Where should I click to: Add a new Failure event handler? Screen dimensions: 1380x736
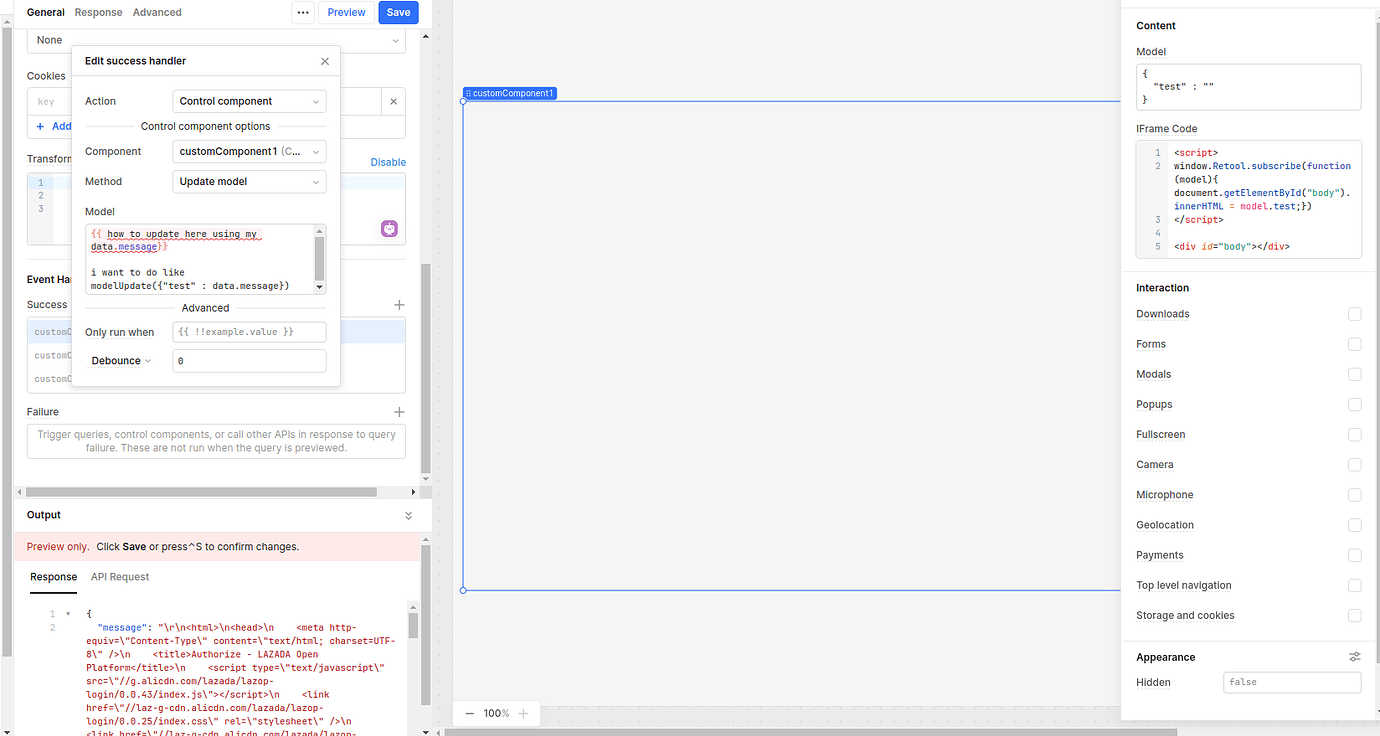point(399,412)
